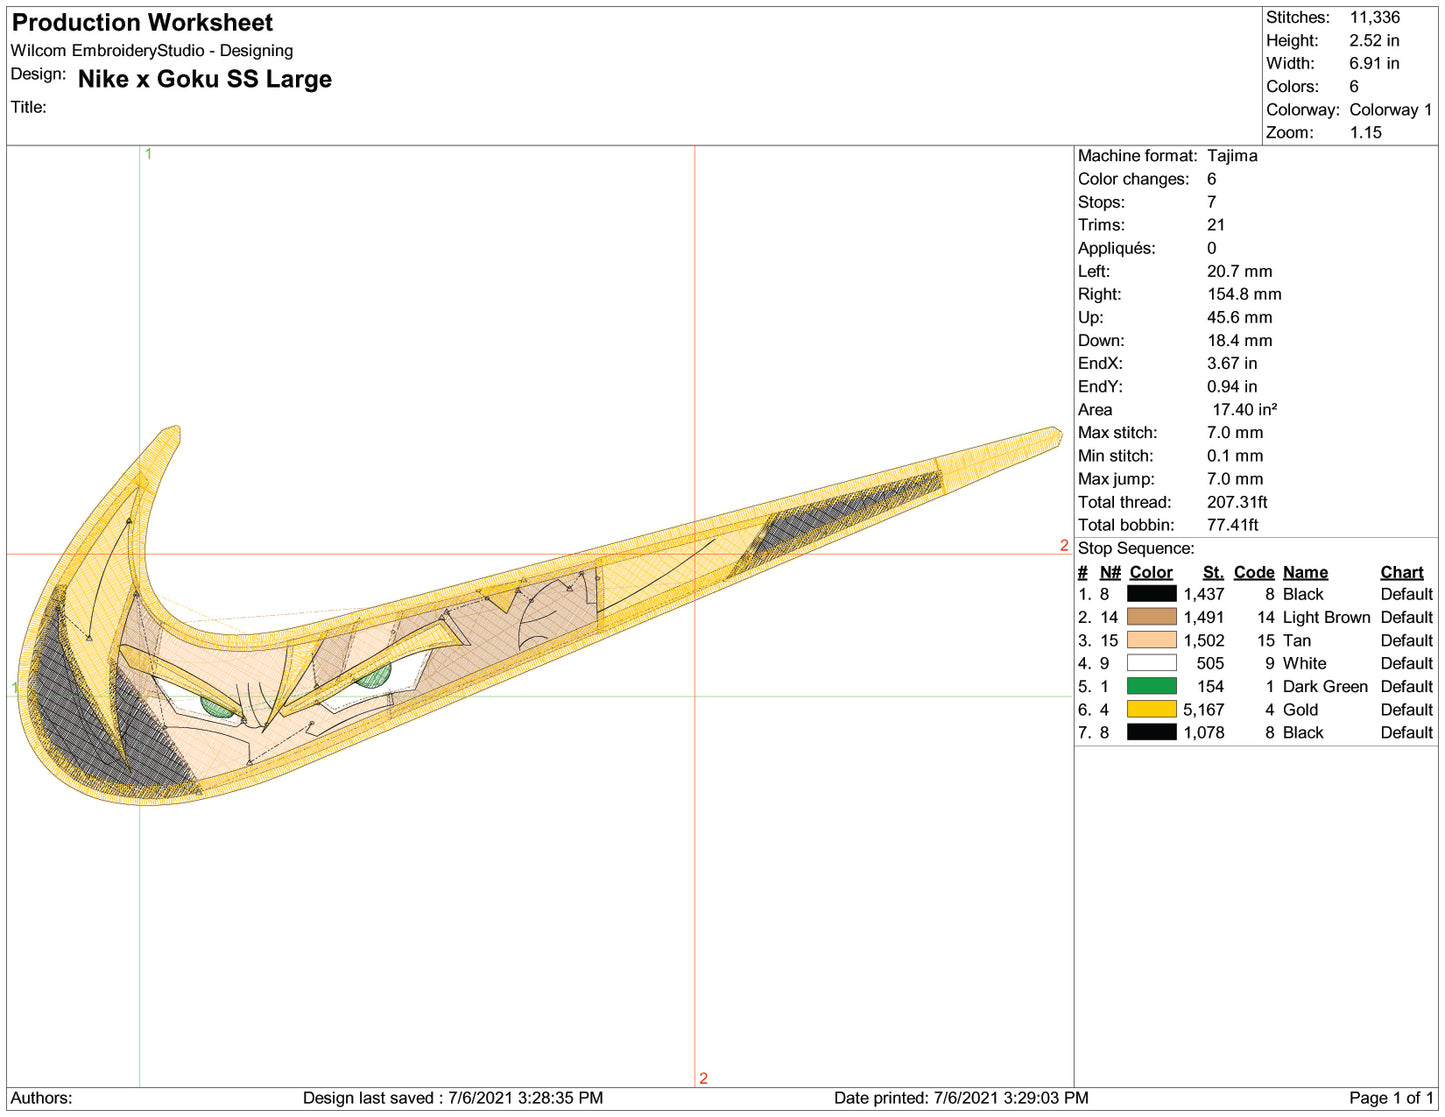Click the 'Authors:' label
Viewport: 1445px width, 1117px height.
click(x=41, y=1098)
